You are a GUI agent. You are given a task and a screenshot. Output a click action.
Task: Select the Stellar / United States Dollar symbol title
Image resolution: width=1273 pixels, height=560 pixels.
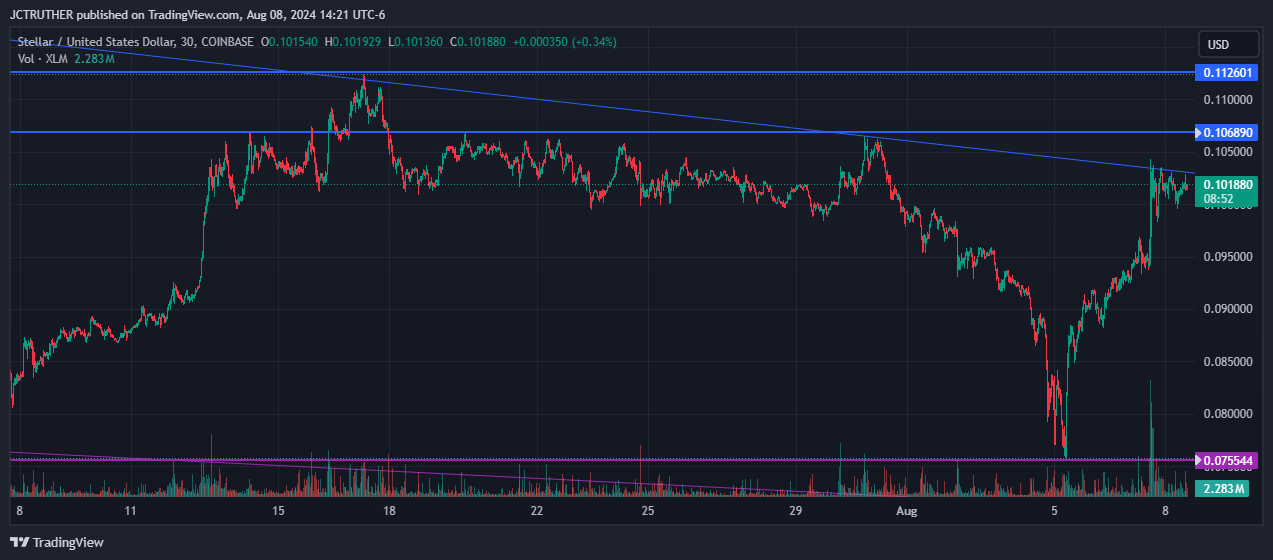coord(104,42)
